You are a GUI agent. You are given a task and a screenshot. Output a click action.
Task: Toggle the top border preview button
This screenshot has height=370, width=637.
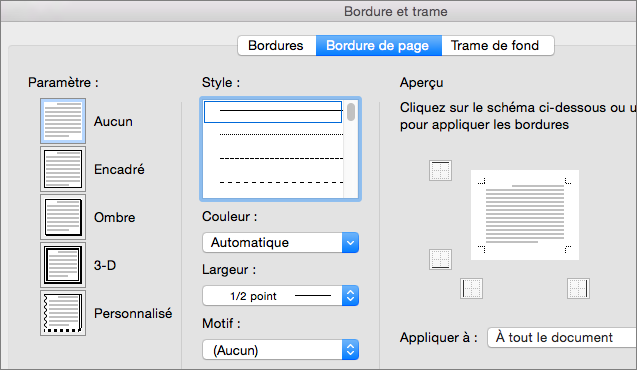440,171
